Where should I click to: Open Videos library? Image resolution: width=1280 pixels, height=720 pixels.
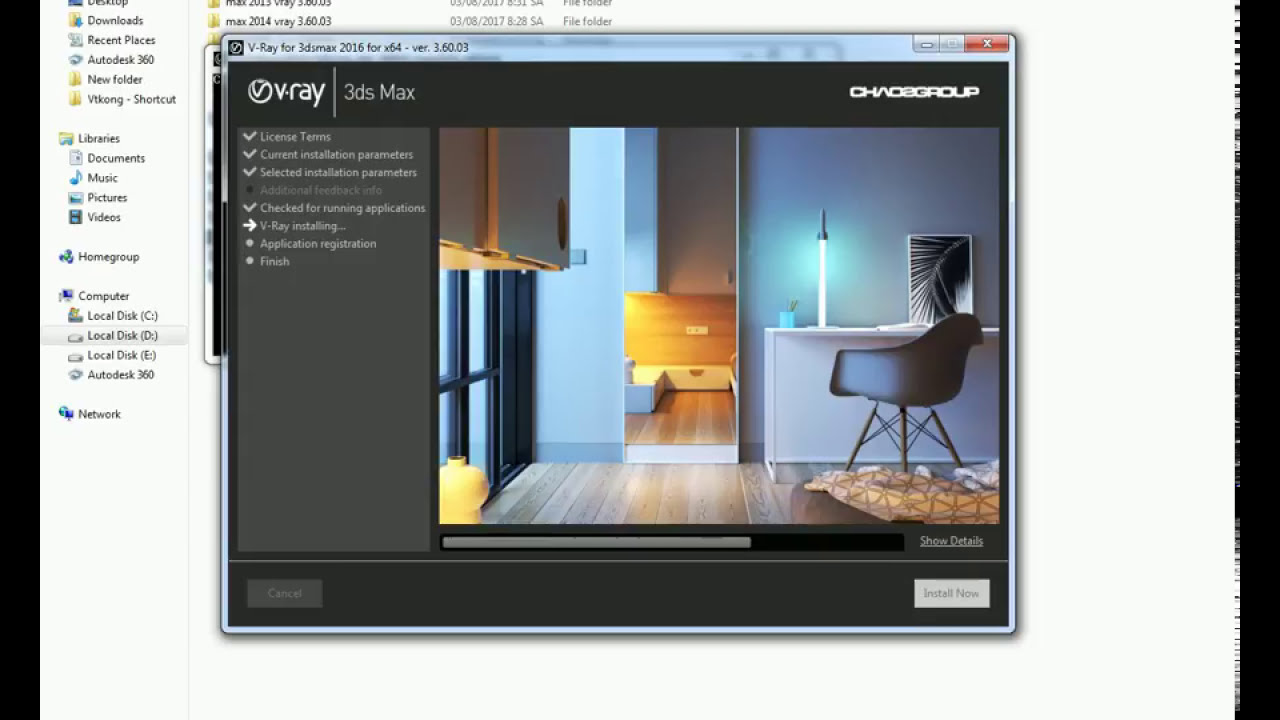(104, 217)
